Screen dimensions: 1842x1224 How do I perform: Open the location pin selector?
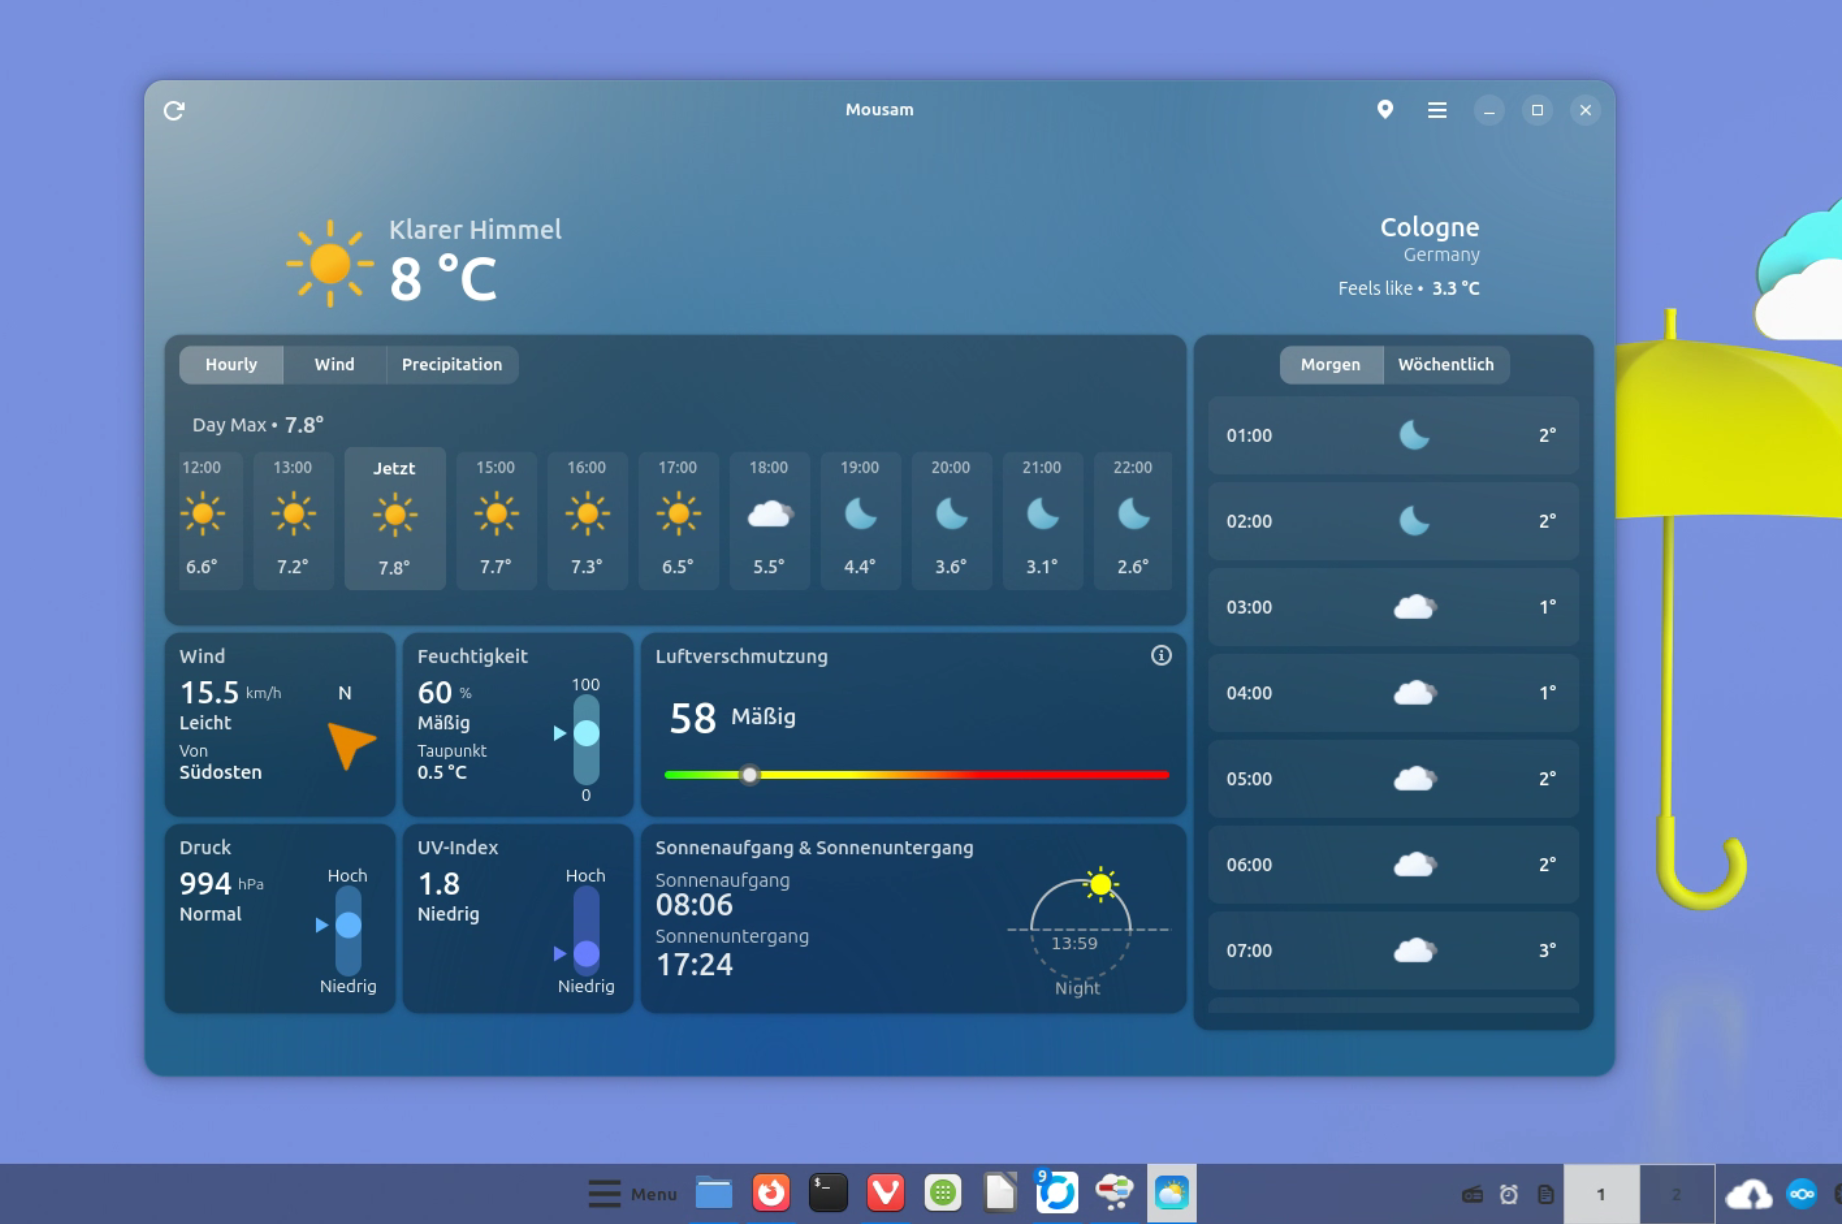(1385, 110)
